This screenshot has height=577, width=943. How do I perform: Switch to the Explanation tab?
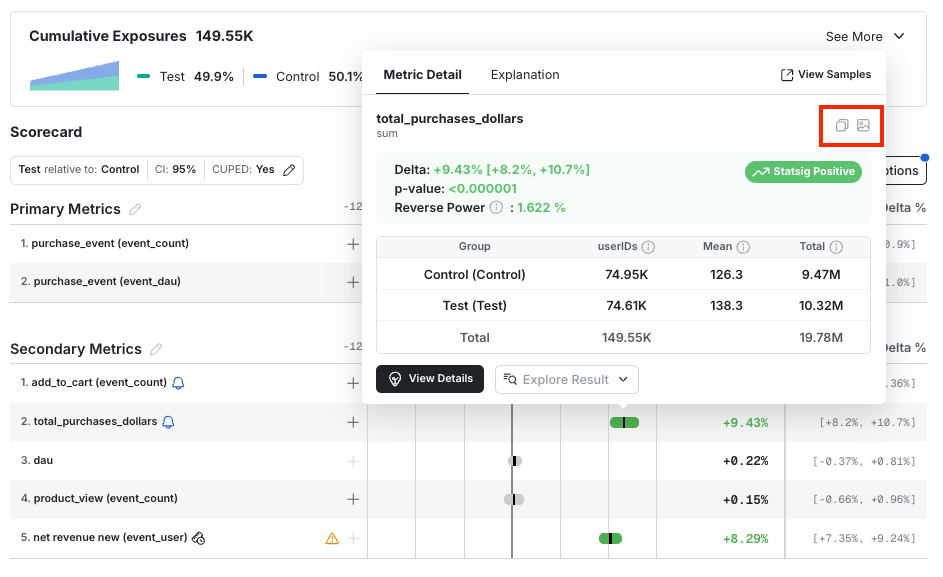tap(525, 75)
